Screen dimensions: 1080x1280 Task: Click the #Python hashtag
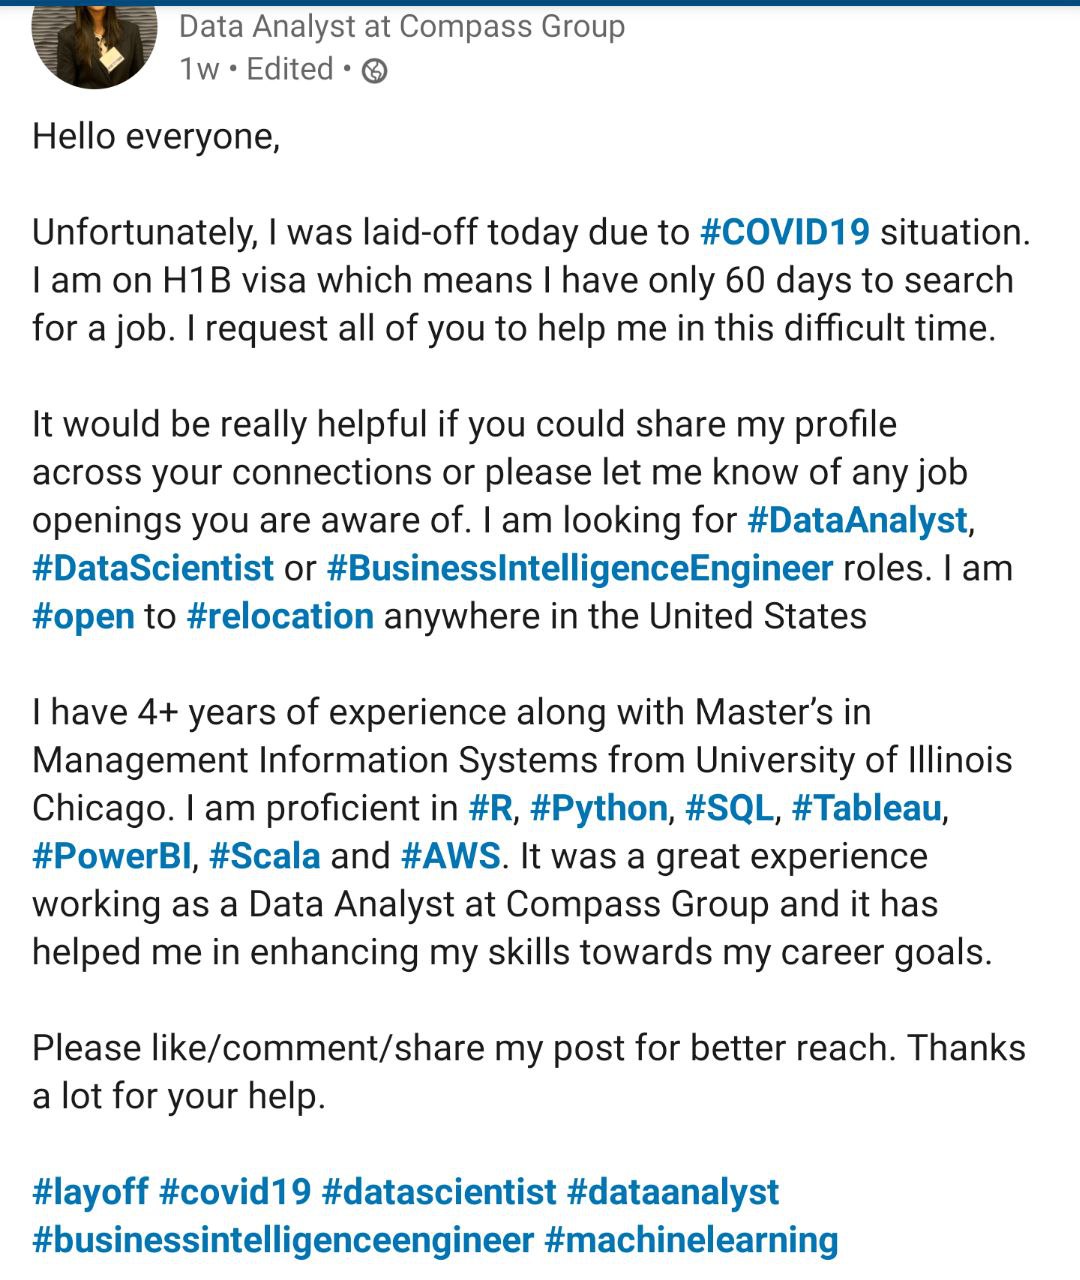(x=599, y=808)
